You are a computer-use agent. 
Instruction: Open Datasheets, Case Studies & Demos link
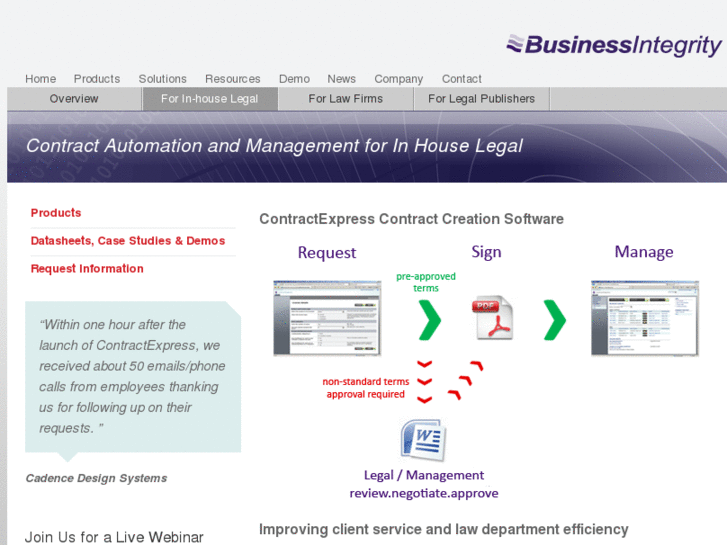128,241
